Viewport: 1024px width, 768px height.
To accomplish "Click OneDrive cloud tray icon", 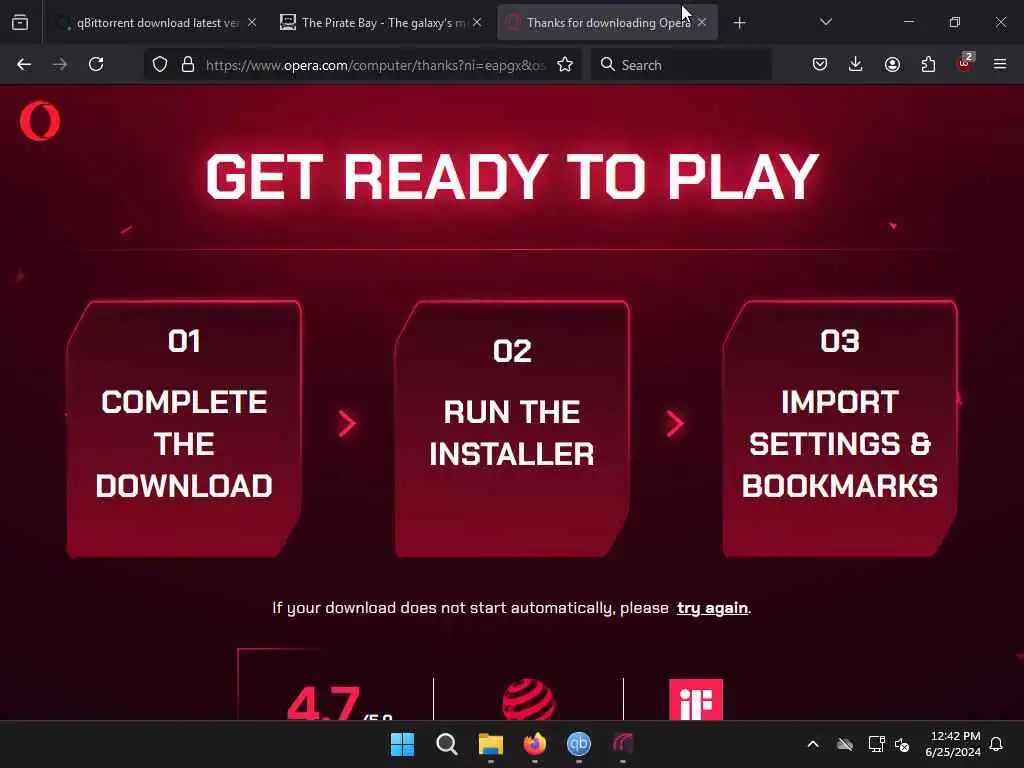I will point(845,744).
